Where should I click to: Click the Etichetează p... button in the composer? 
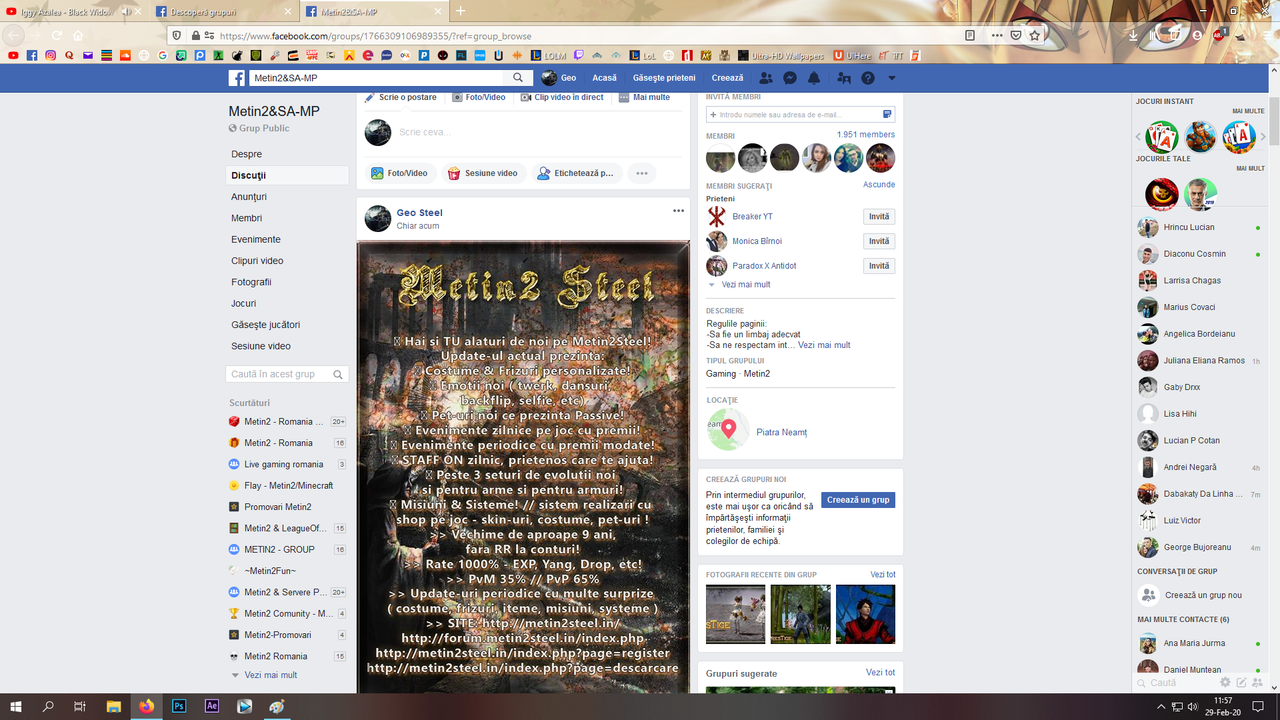(576, 173)
